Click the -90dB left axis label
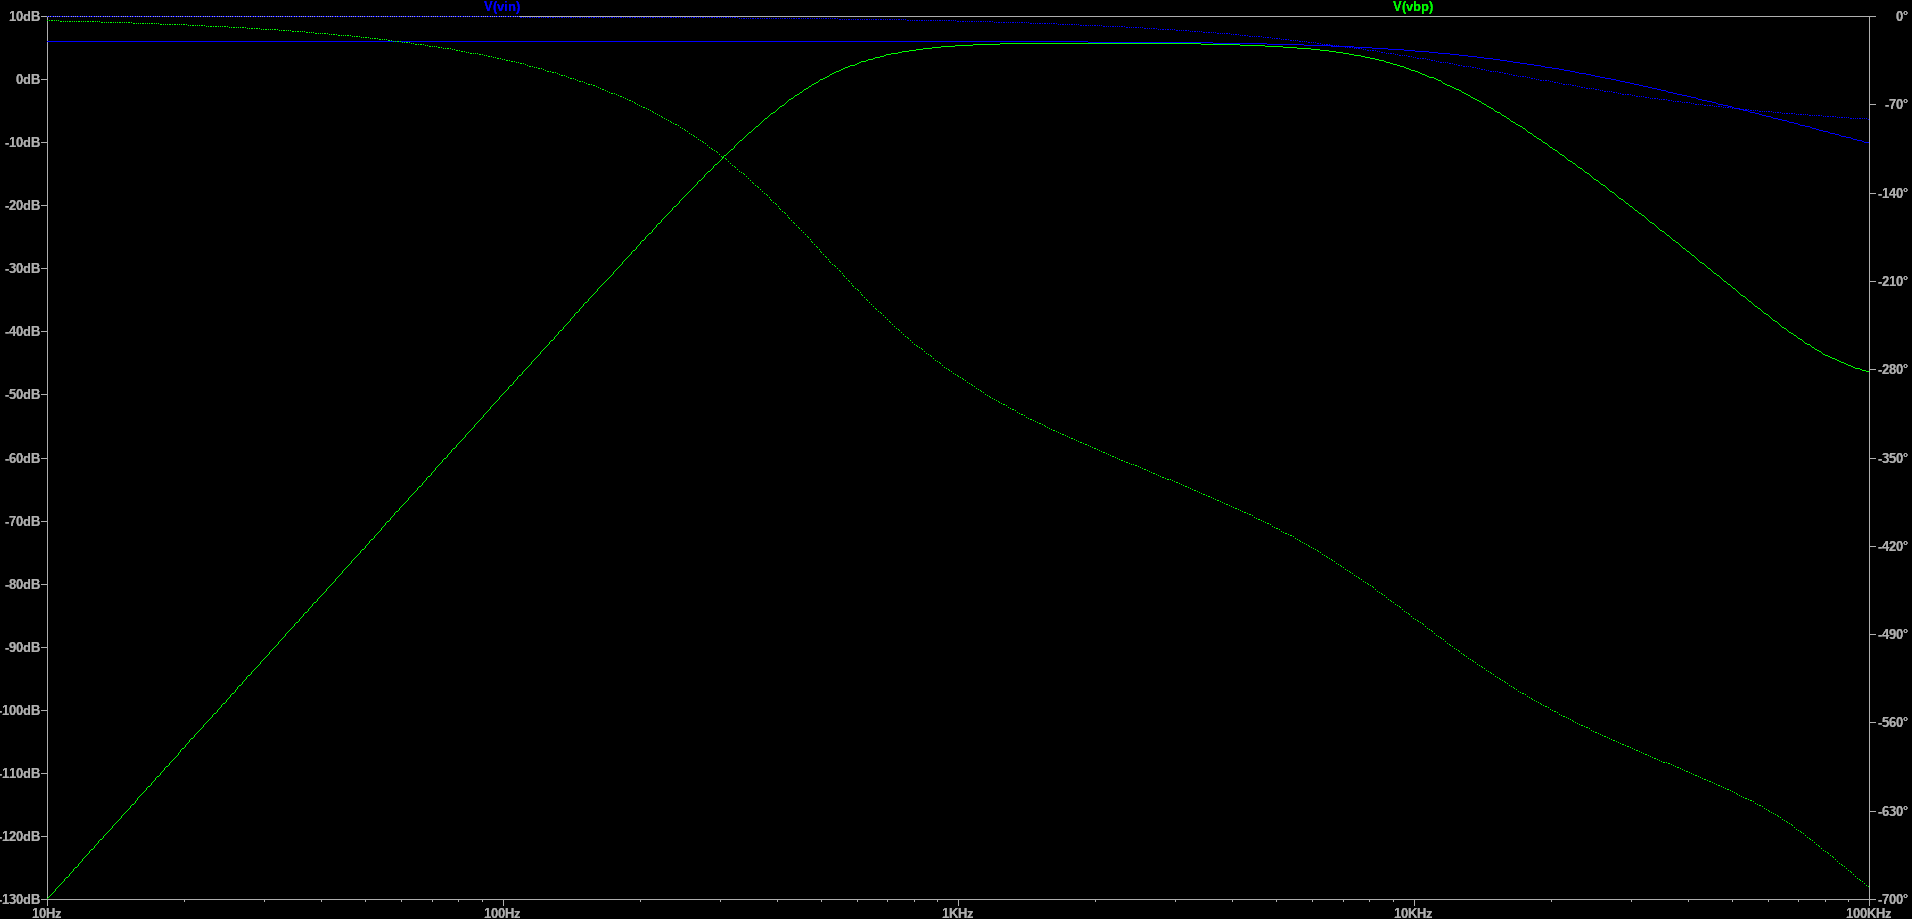The height and width of the screenshot is (919, 1912). pyautogui.click(x=23, y=647)
